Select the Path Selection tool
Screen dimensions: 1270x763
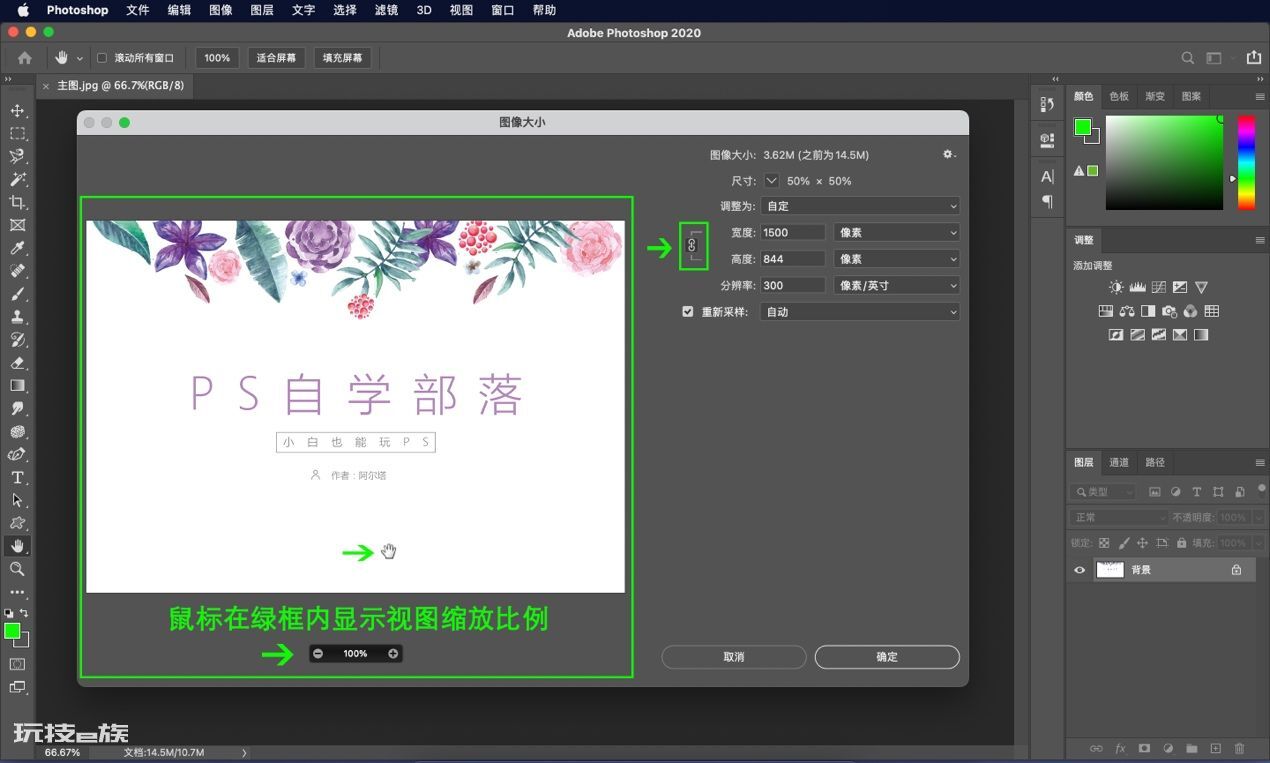point(17,500)
